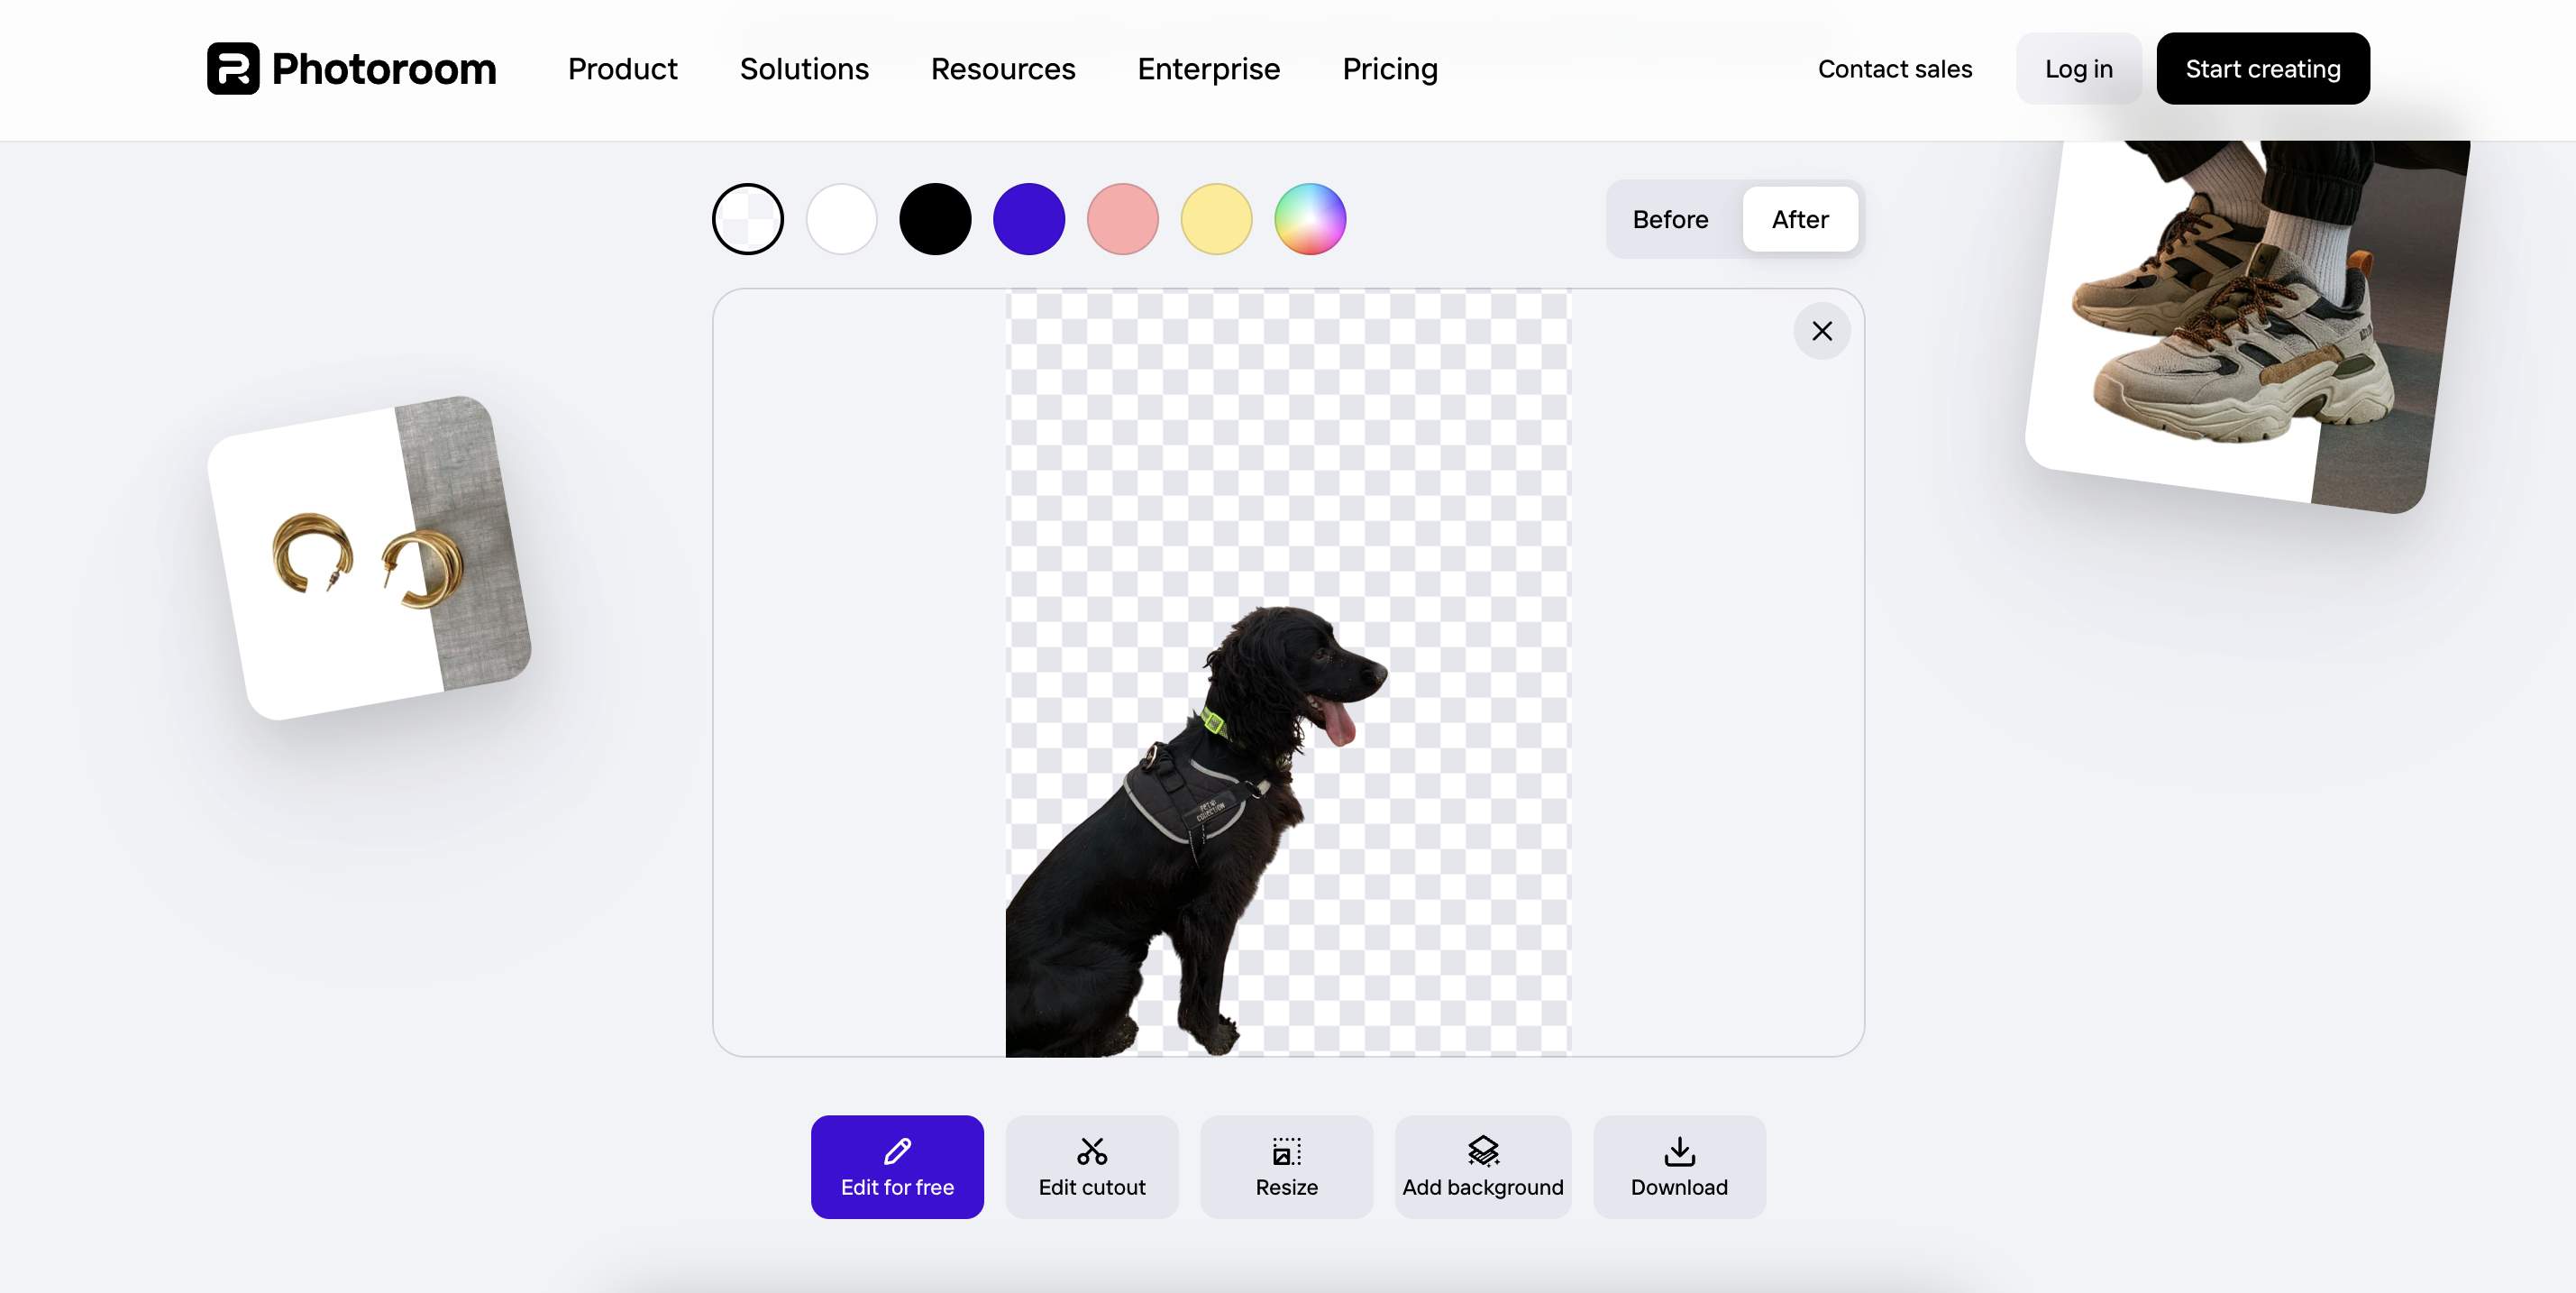Viewport: 2576px width, 1293px height.
Task: Pick the rainbow custom color picker
Action: 1310,219
